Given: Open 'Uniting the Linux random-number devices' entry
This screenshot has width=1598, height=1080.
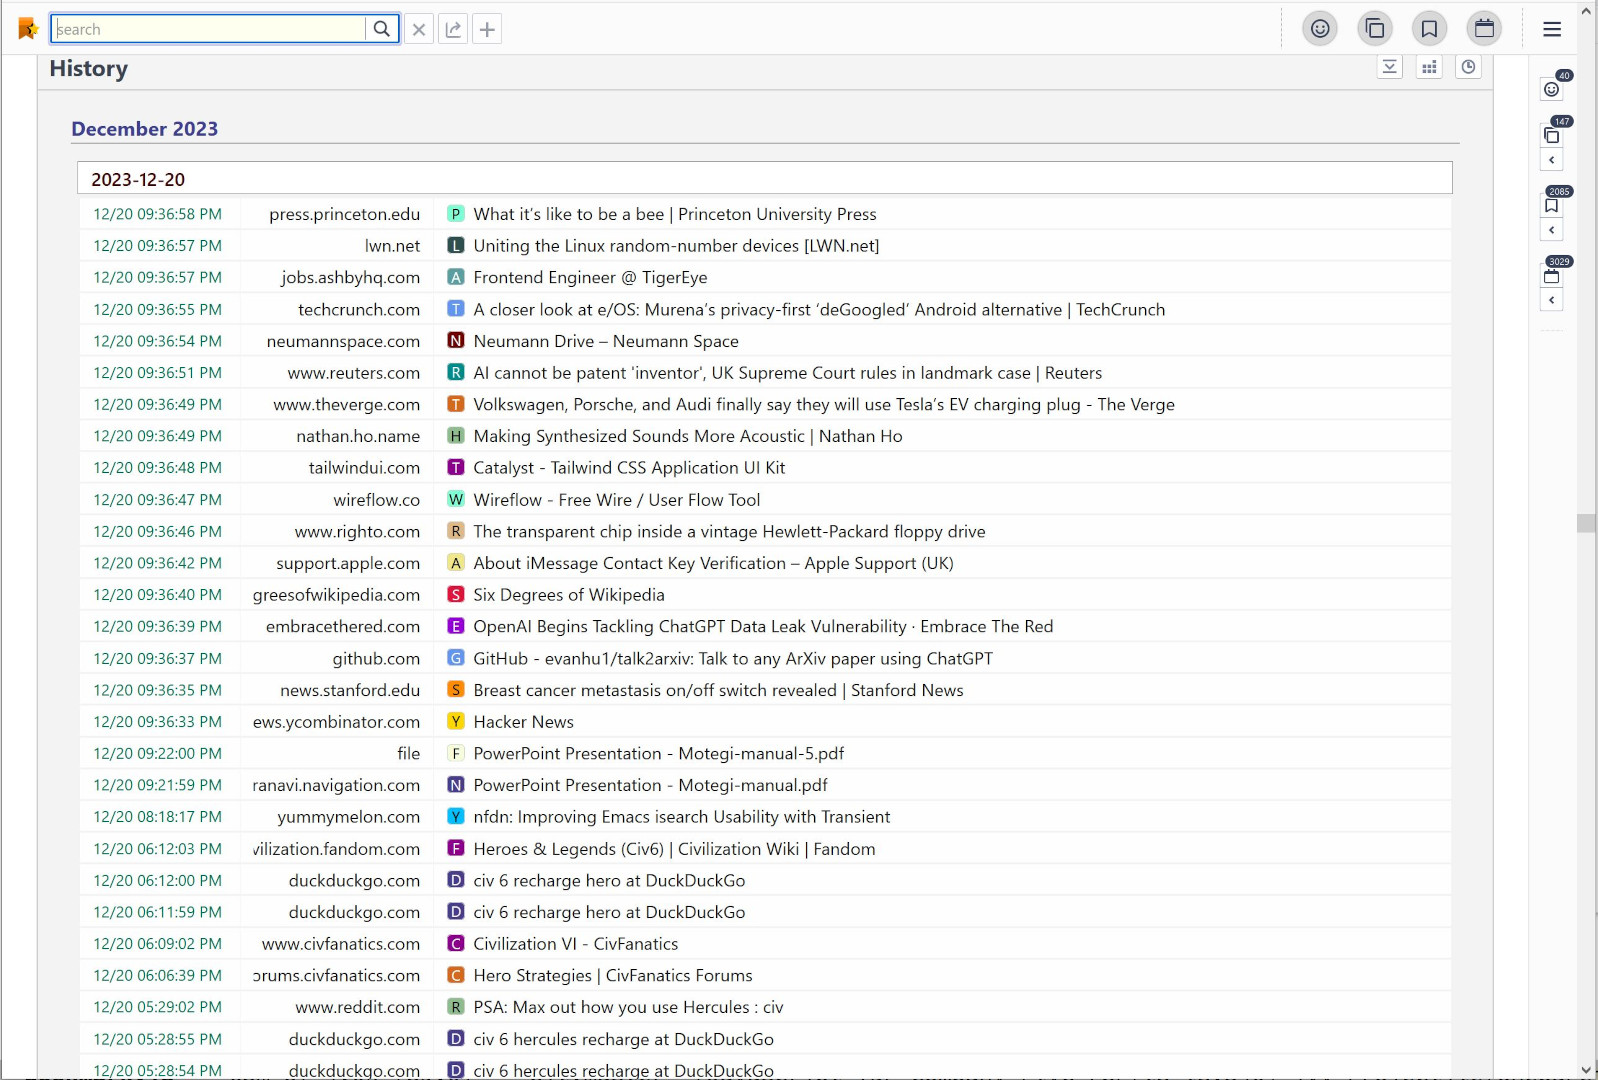Looking at the screenshot, I should click(x=676, y=246).
